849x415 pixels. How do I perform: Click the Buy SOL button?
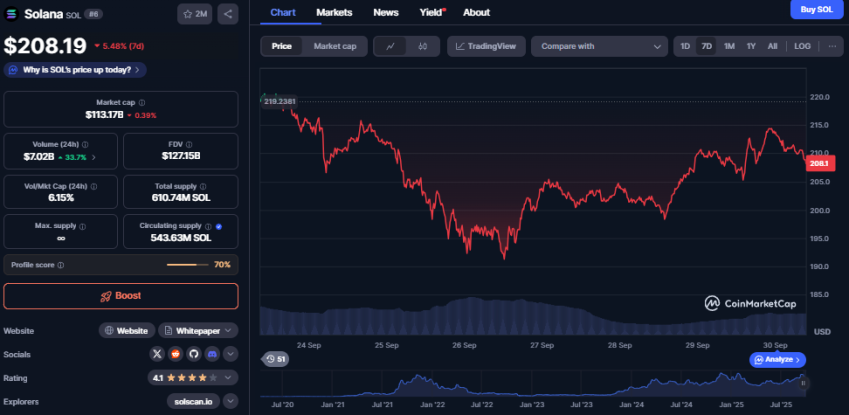click(x=815, y=10)
